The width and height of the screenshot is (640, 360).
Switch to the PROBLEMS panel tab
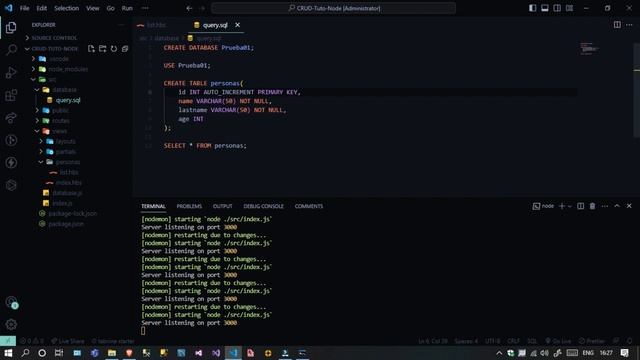click(189, 206)
